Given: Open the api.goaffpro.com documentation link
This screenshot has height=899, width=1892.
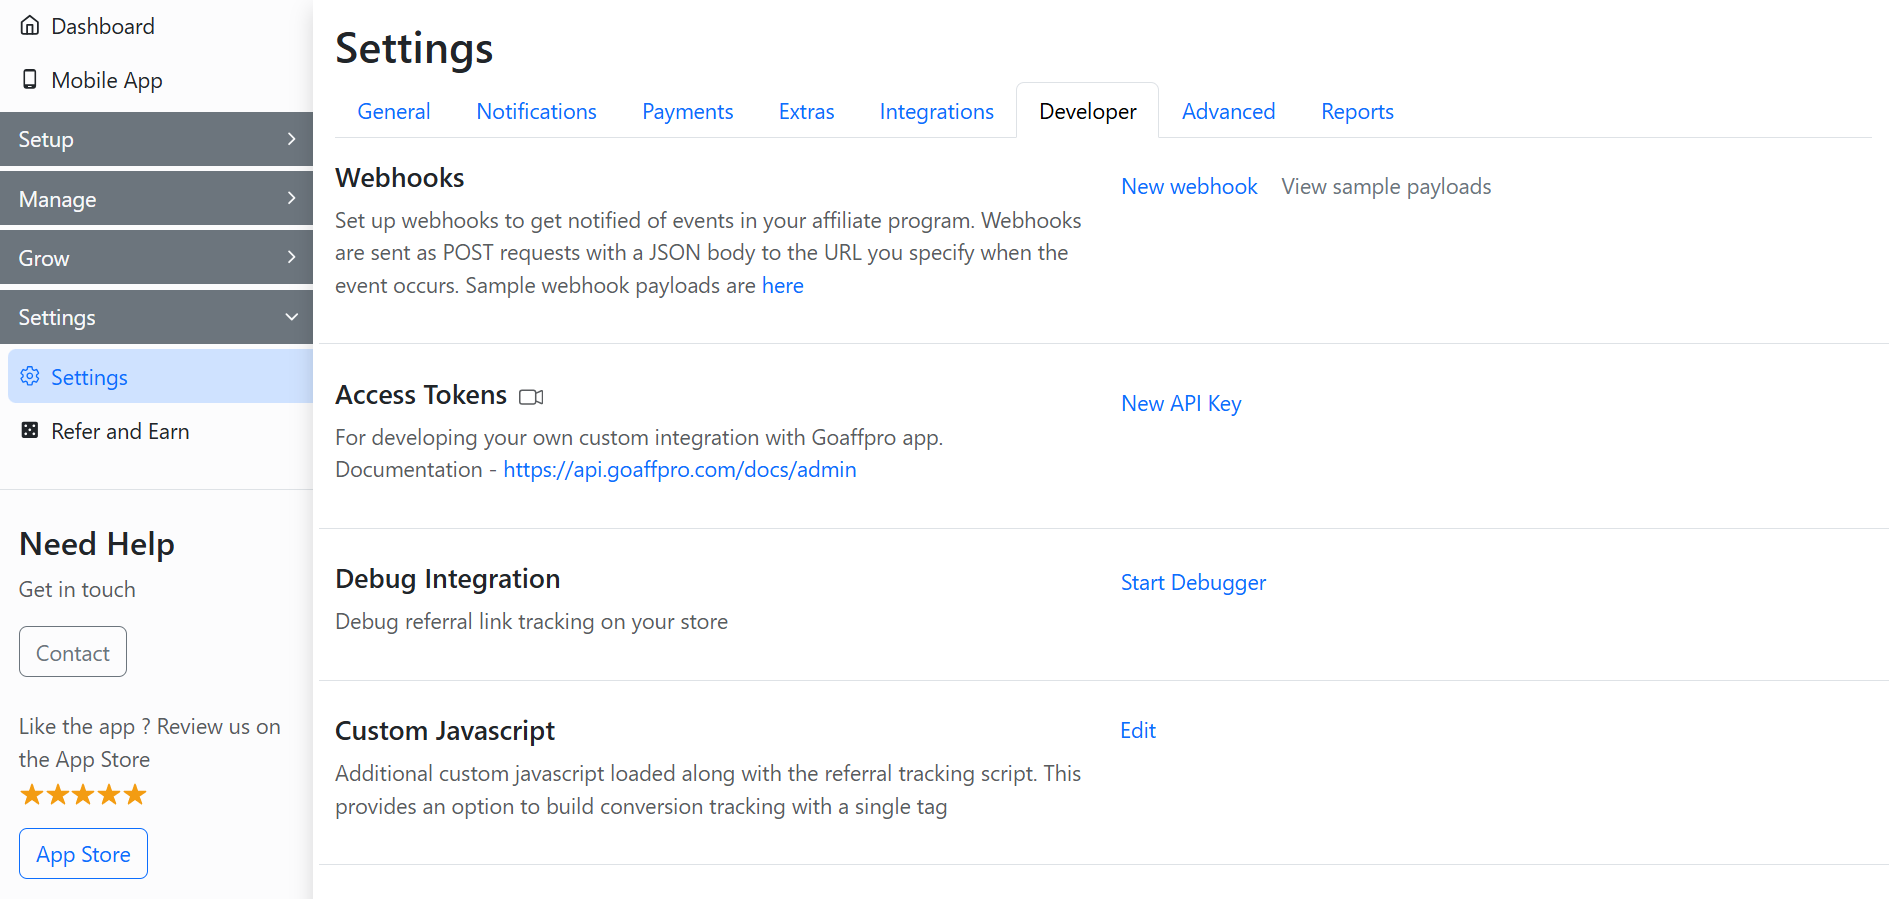Looking at the screenshot, I should 679,470.
